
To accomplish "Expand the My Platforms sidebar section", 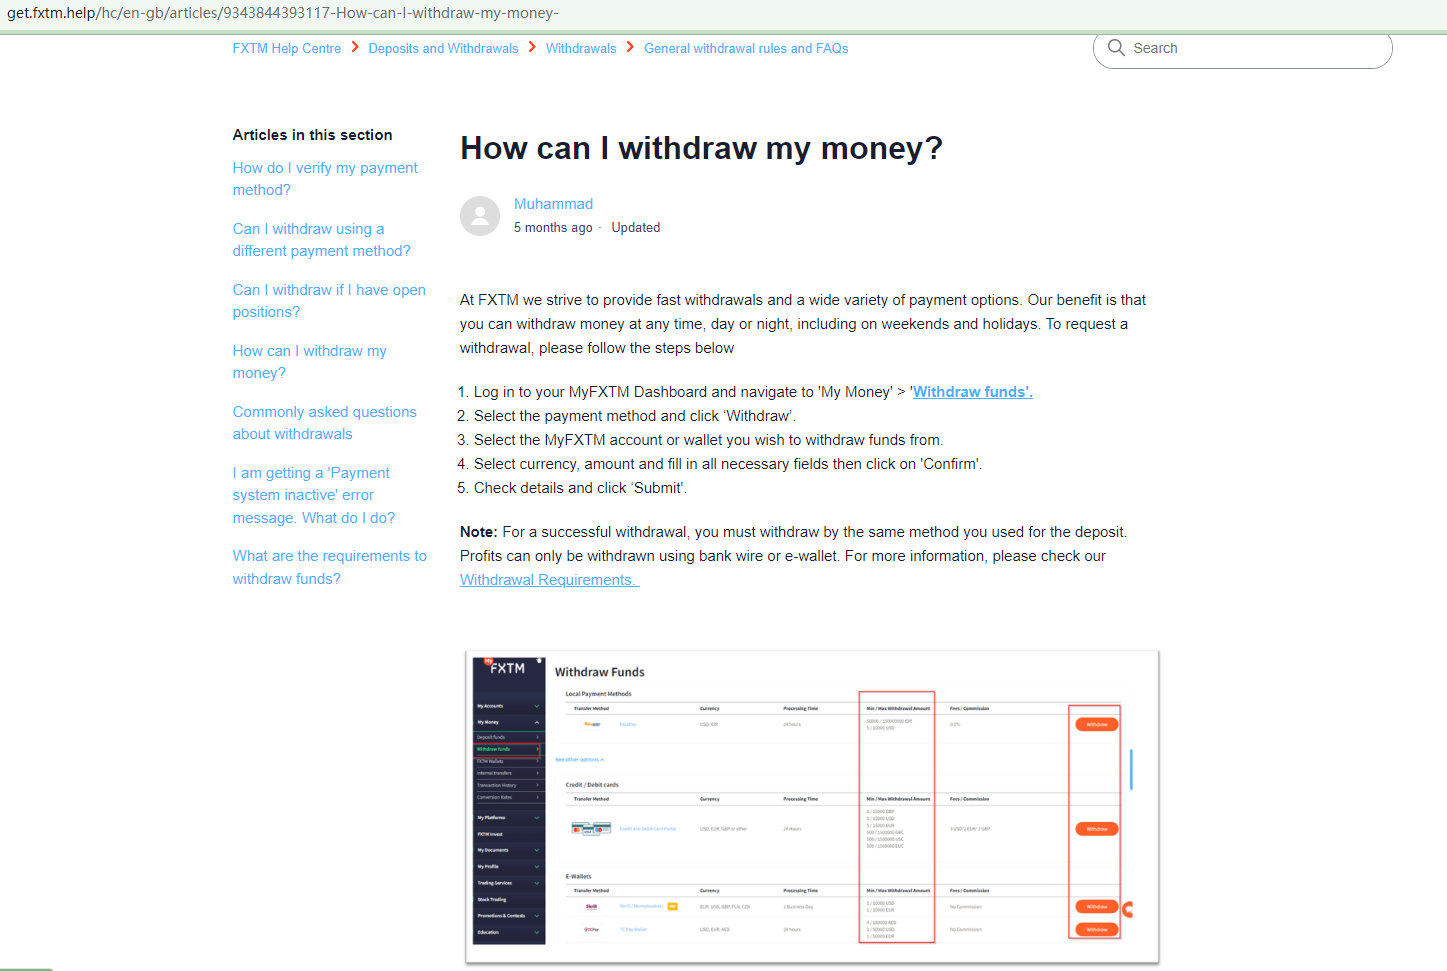I will tap(491, 819).
